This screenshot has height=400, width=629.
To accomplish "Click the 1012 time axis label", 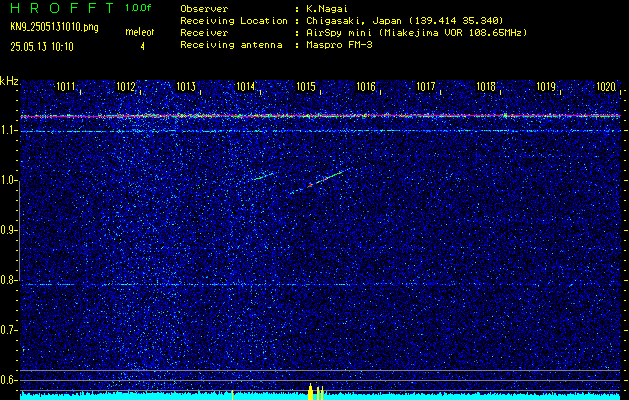I will (126, 86).
